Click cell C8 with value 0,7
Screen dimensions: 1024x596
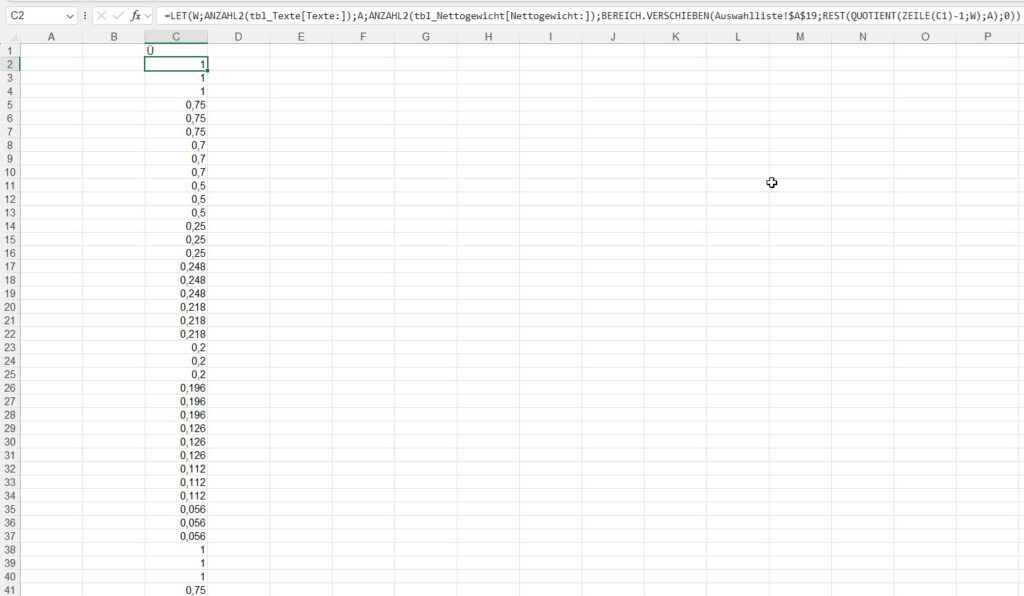tap(176, 145)
